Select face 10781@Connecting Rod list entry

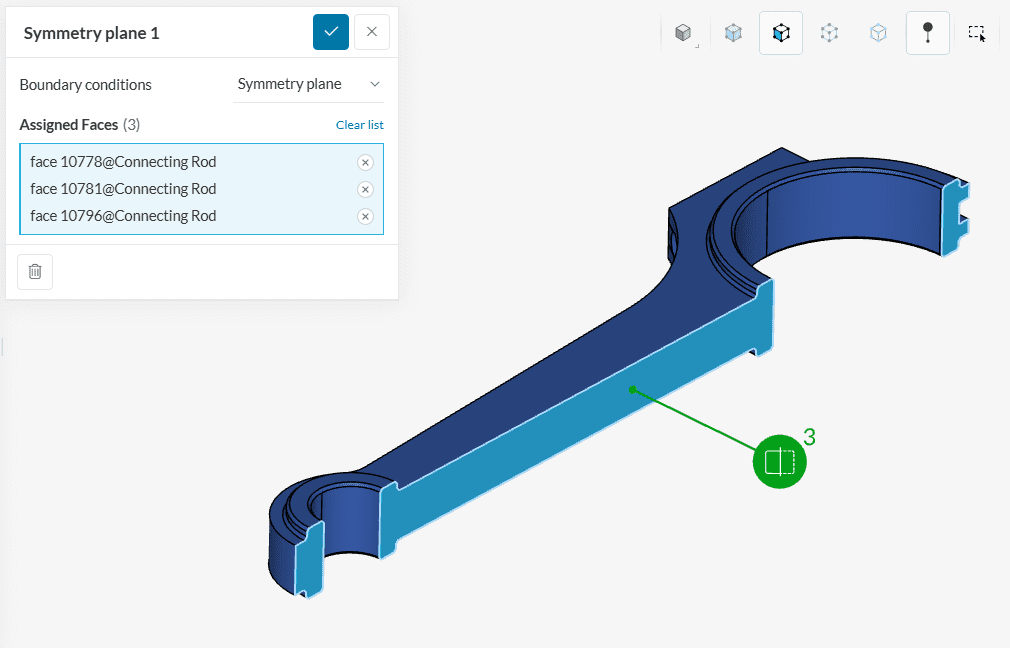tap(123, 189)
